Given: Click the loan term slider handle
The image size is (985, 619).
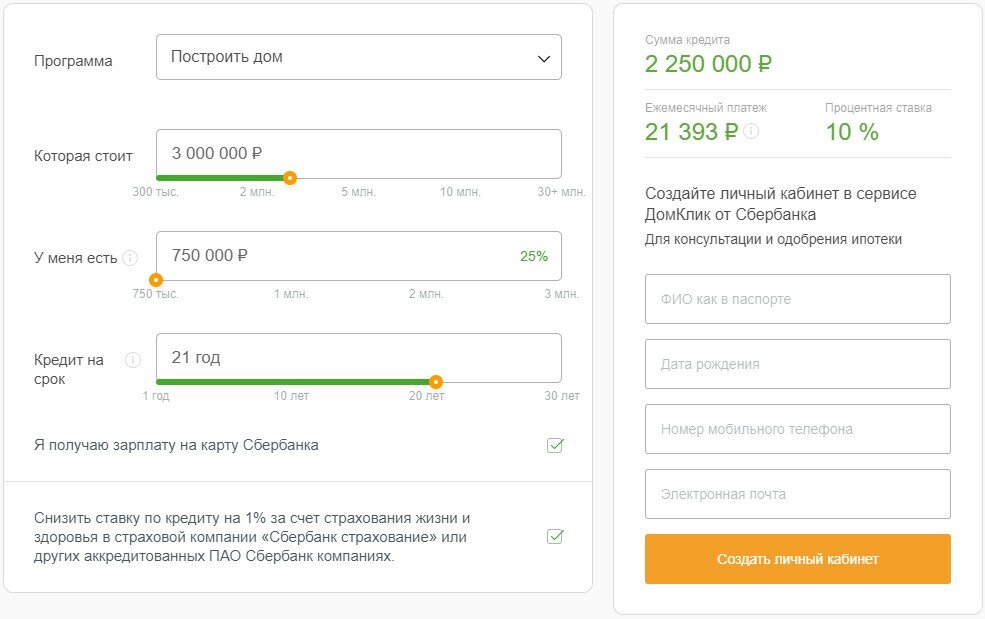Looking at the screenshot, I should tap(436, 382).
